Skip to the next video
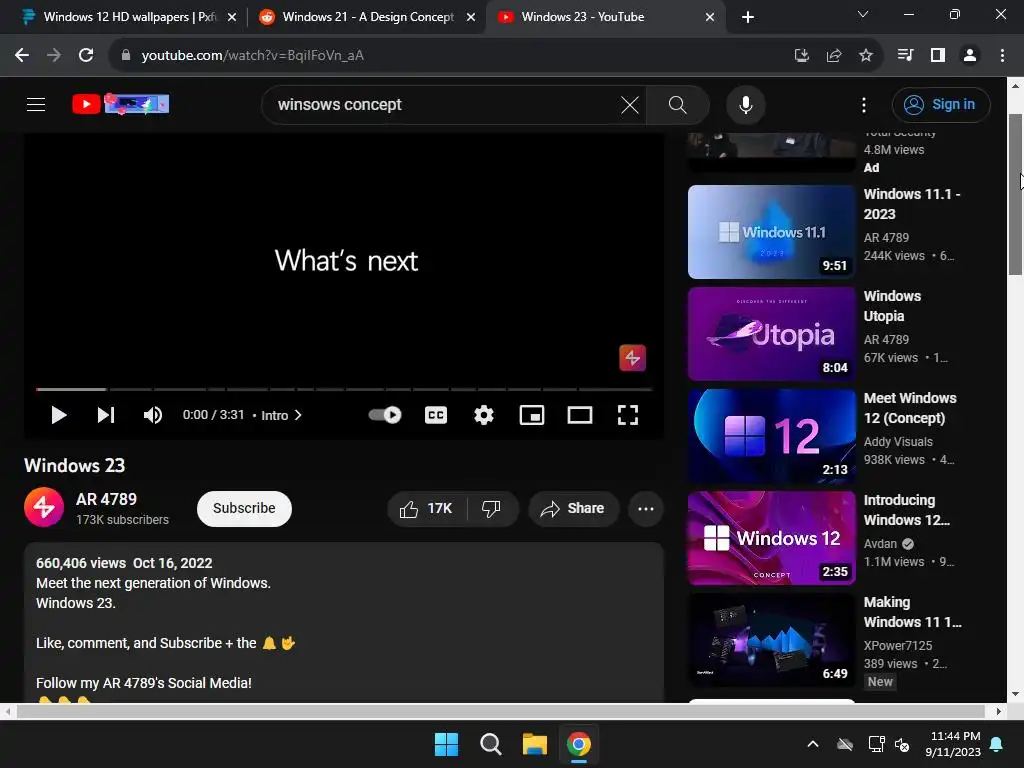Image resolution: width=1024 pixels, height=768 pixels. coord(106,415)
